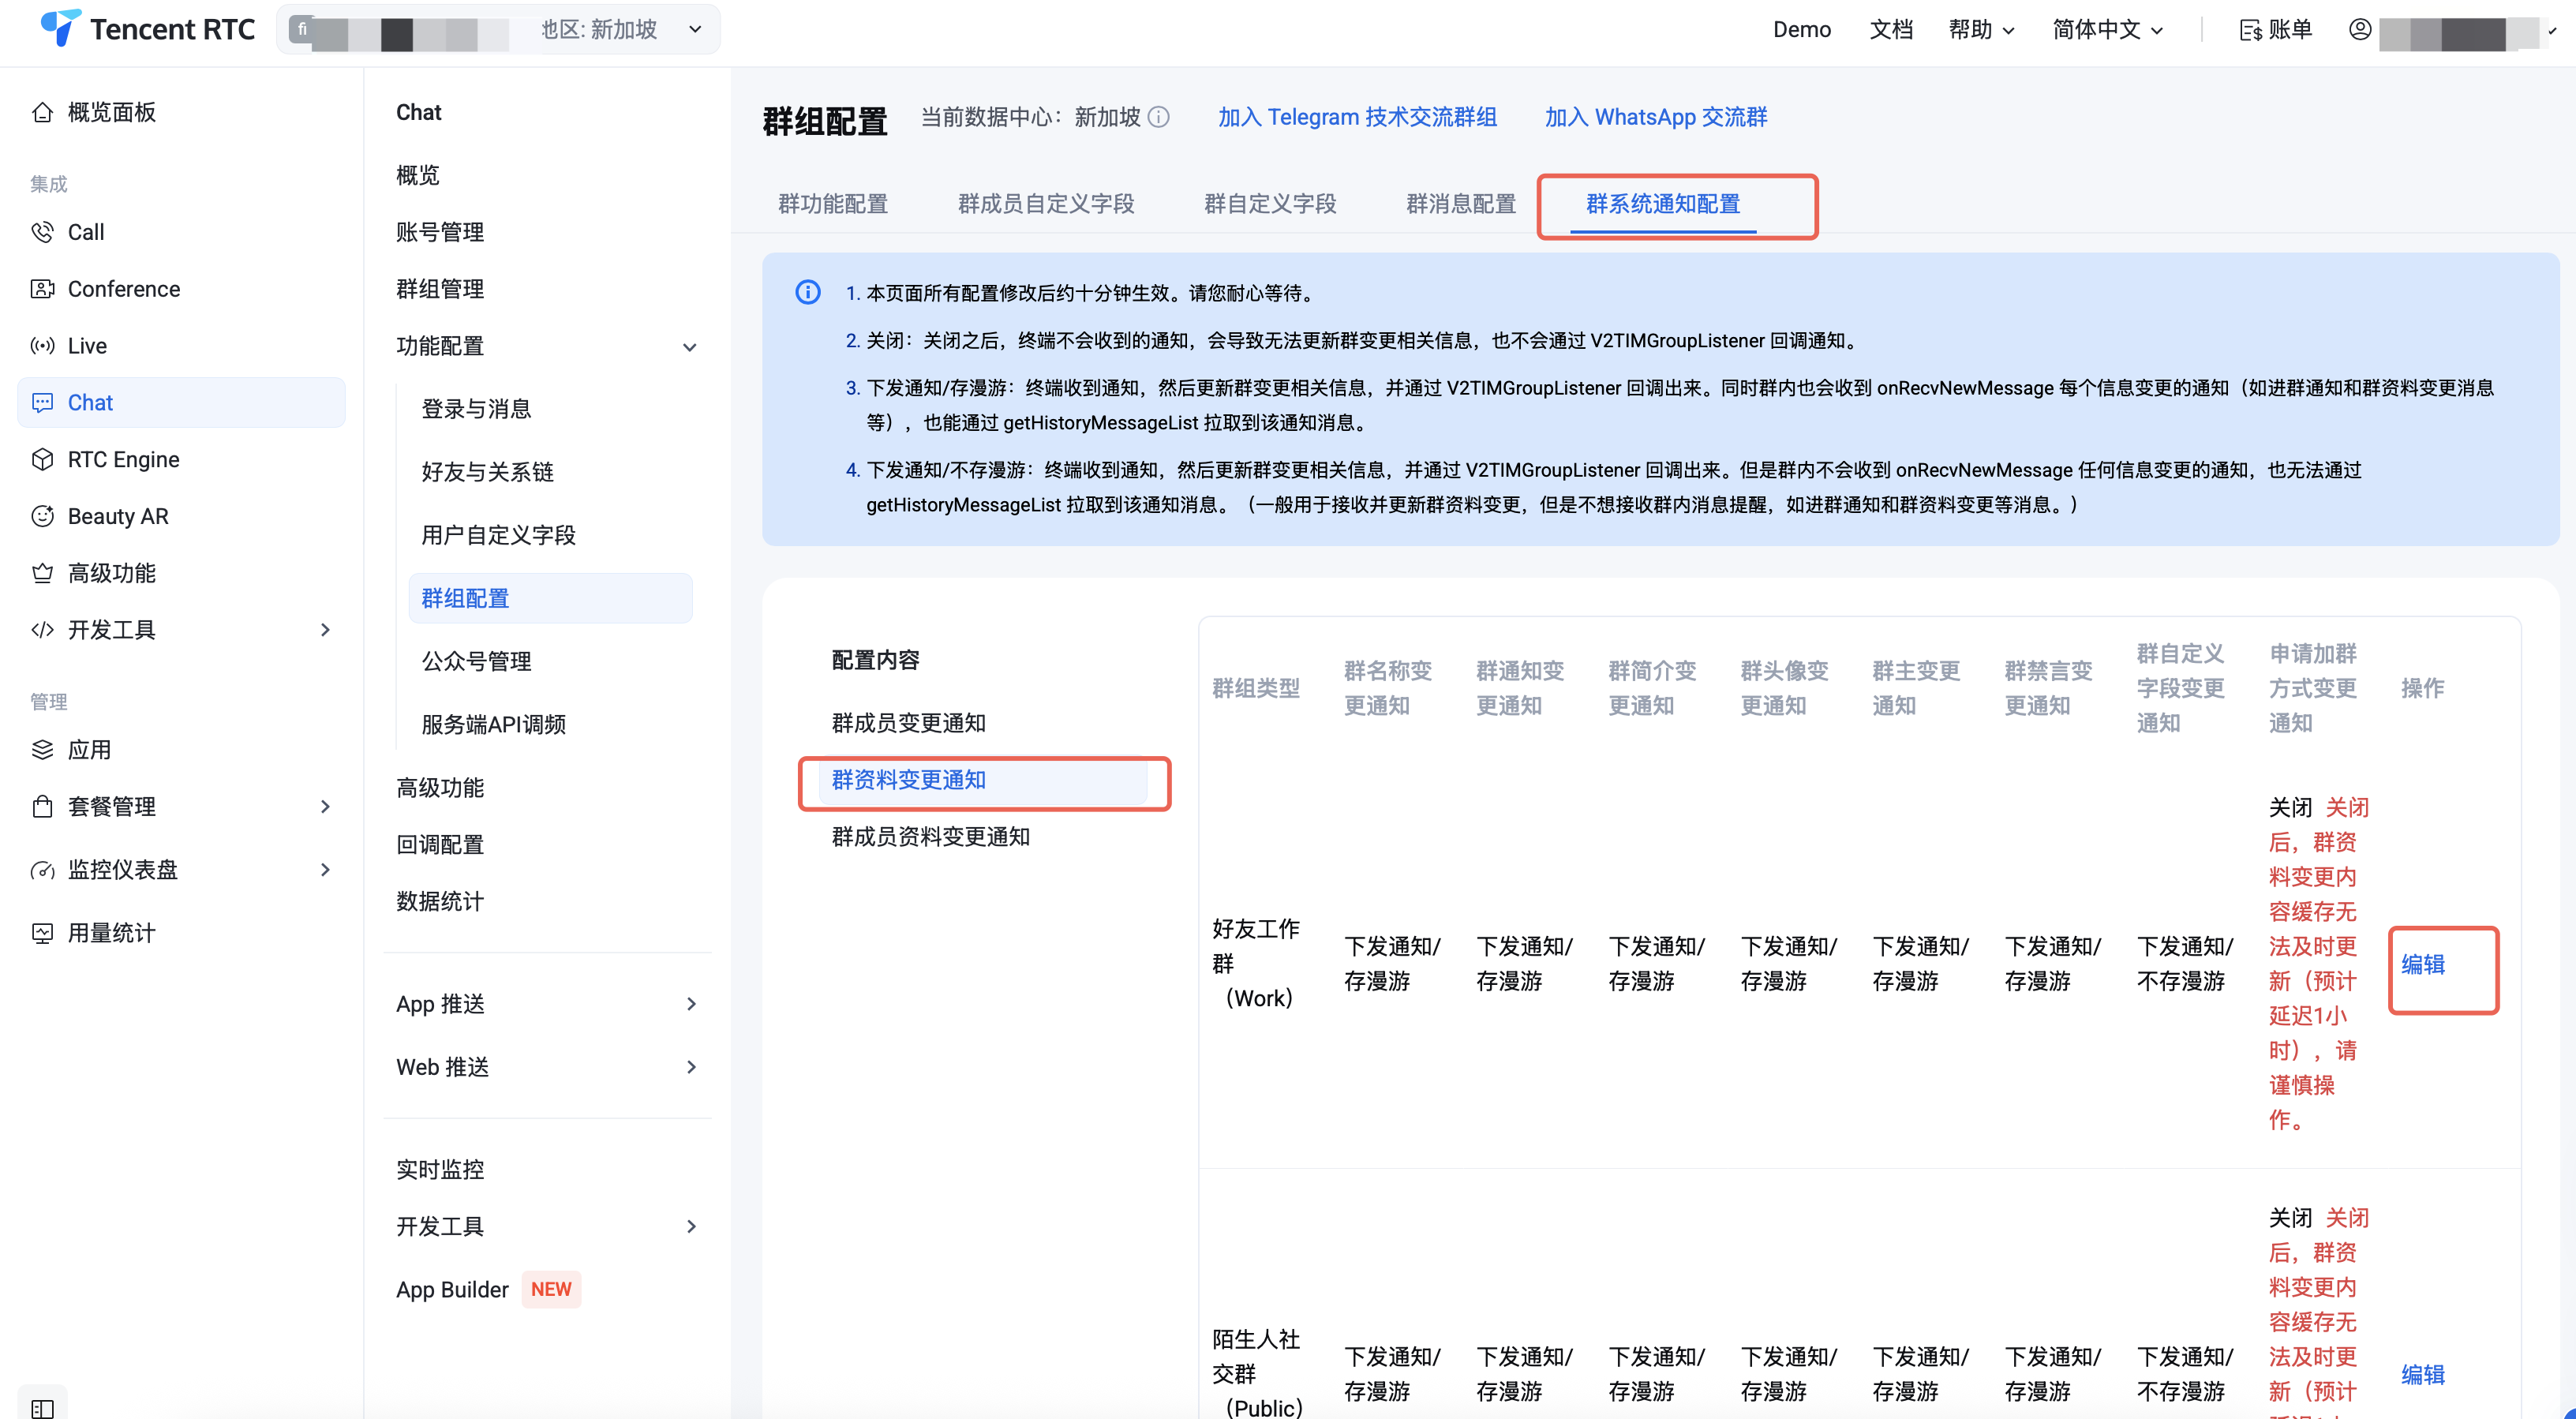The width and height of the screenshot is (2576, 1419).
Task: Click 编辑 for the Work group row
Action: coord(2422,964)
